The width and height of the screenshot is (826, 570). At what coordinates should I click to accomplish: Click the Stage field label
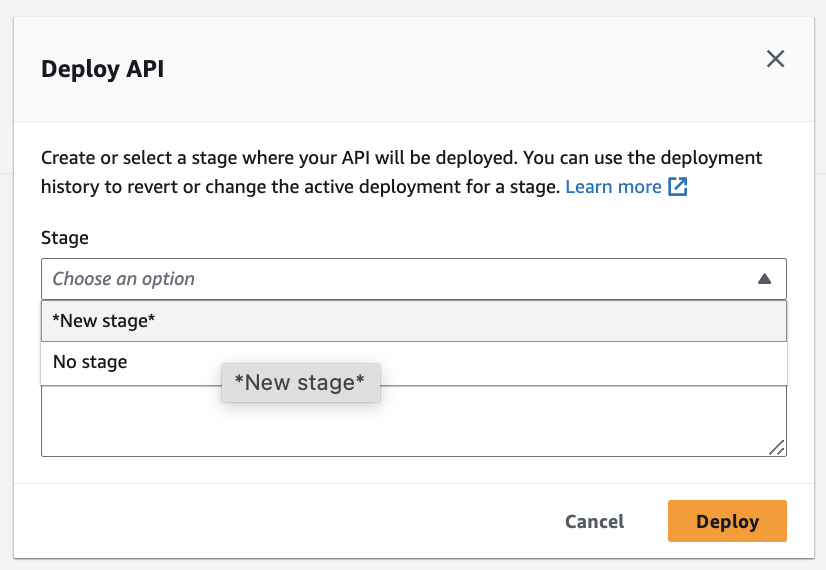point(65,238)
